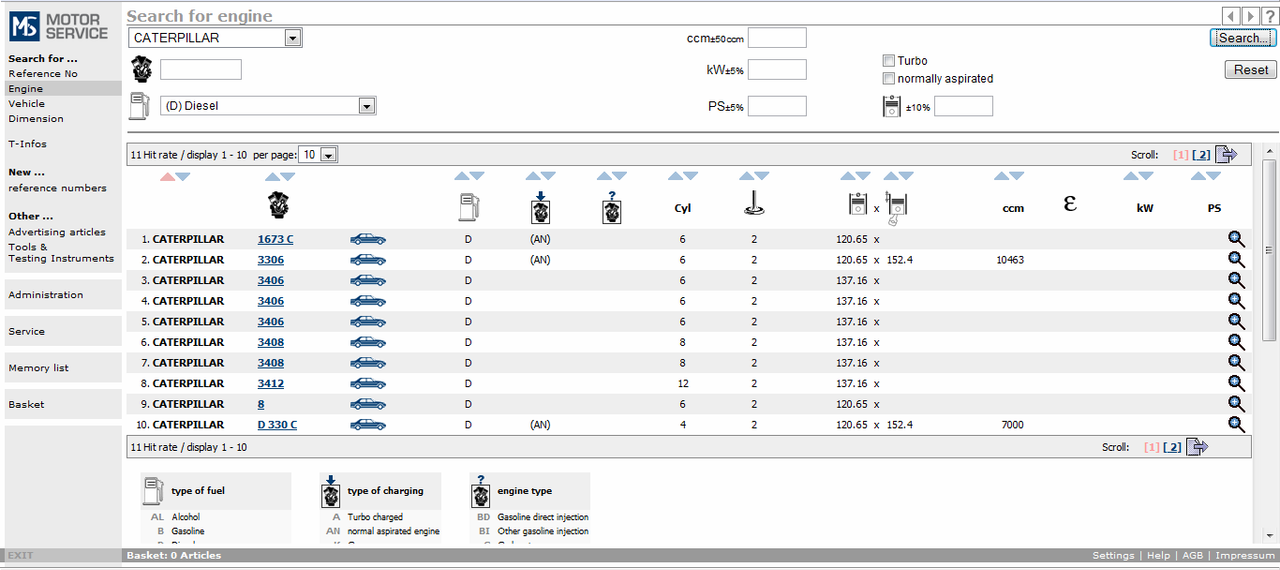
Task: Open Administration in sidebar
Action: click(x=46, y=295)
